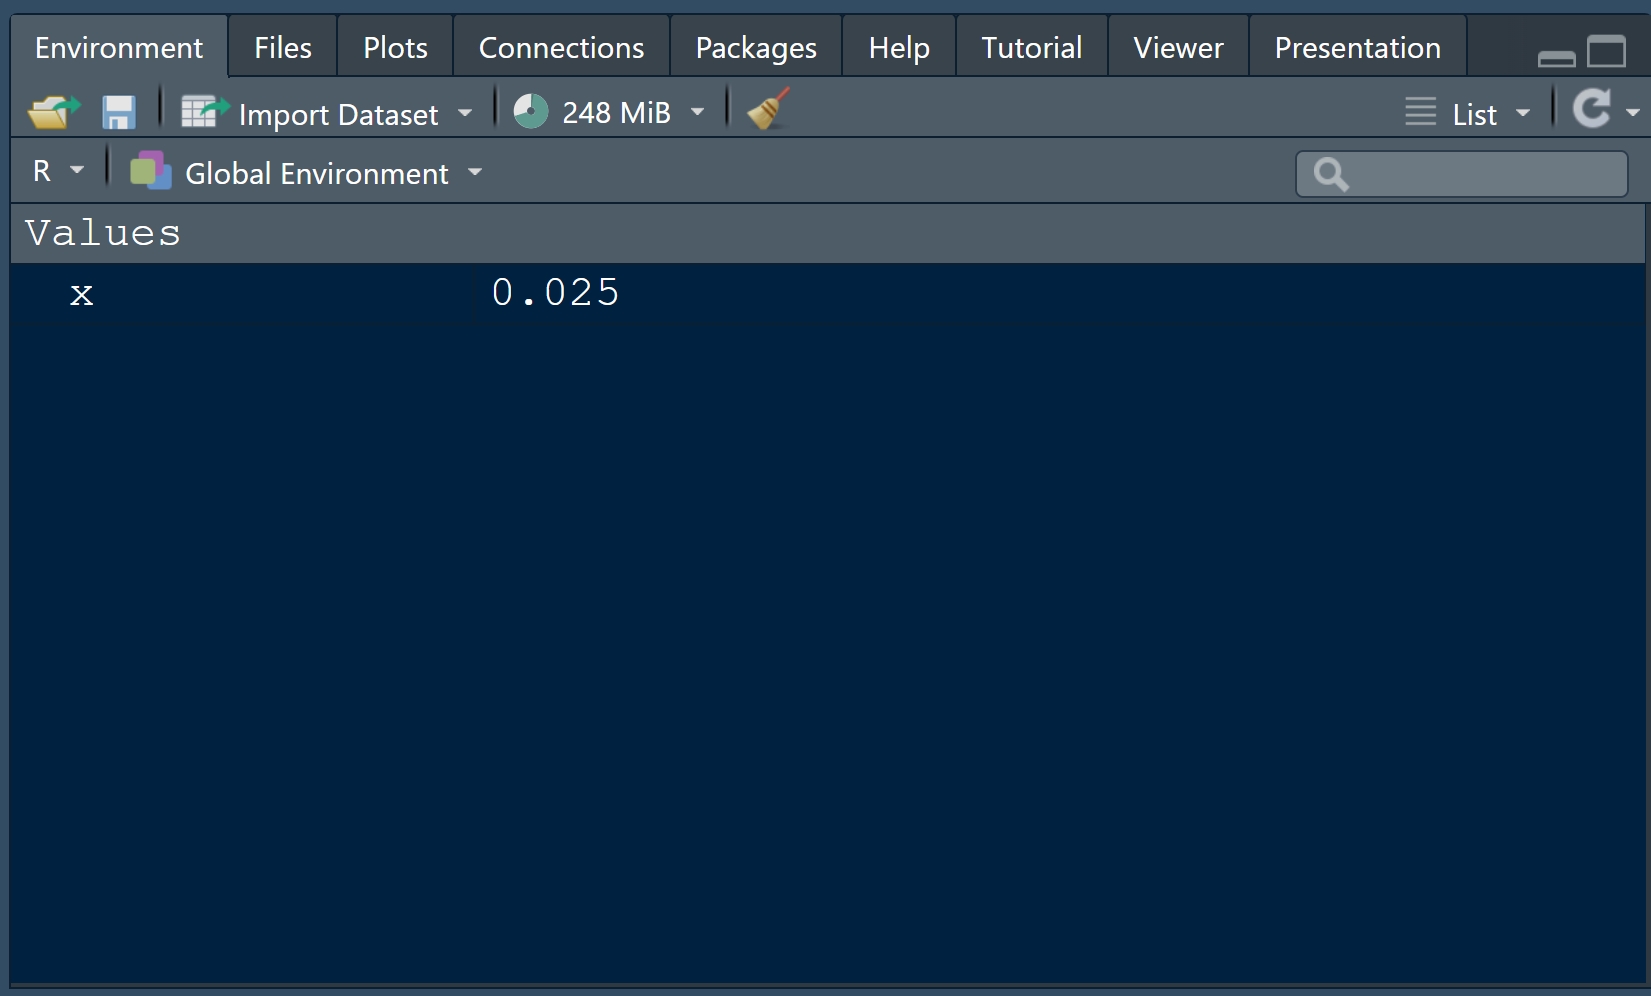
Task: Click the Global Environment colored squares icon
Action: point(150,172)
